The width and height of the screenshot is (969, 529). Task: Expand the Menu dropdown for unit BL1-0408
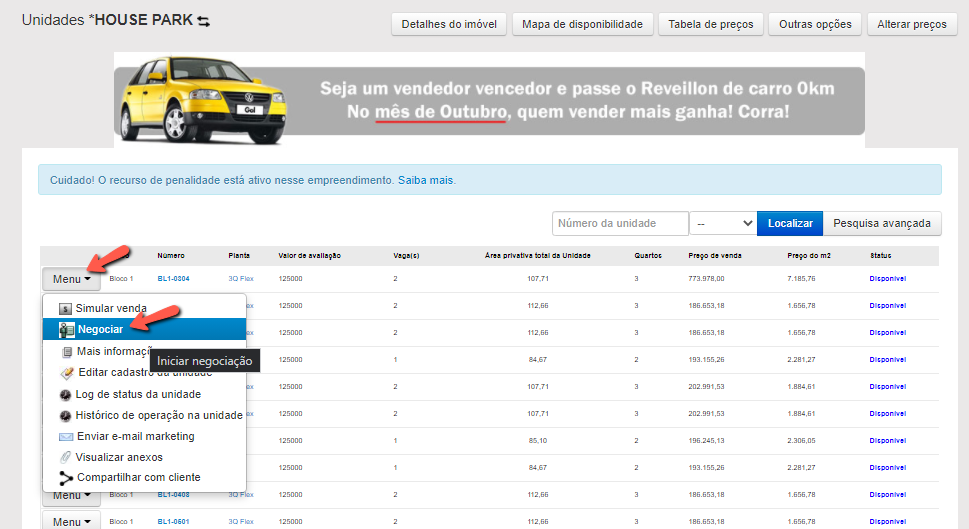[72, 495]
